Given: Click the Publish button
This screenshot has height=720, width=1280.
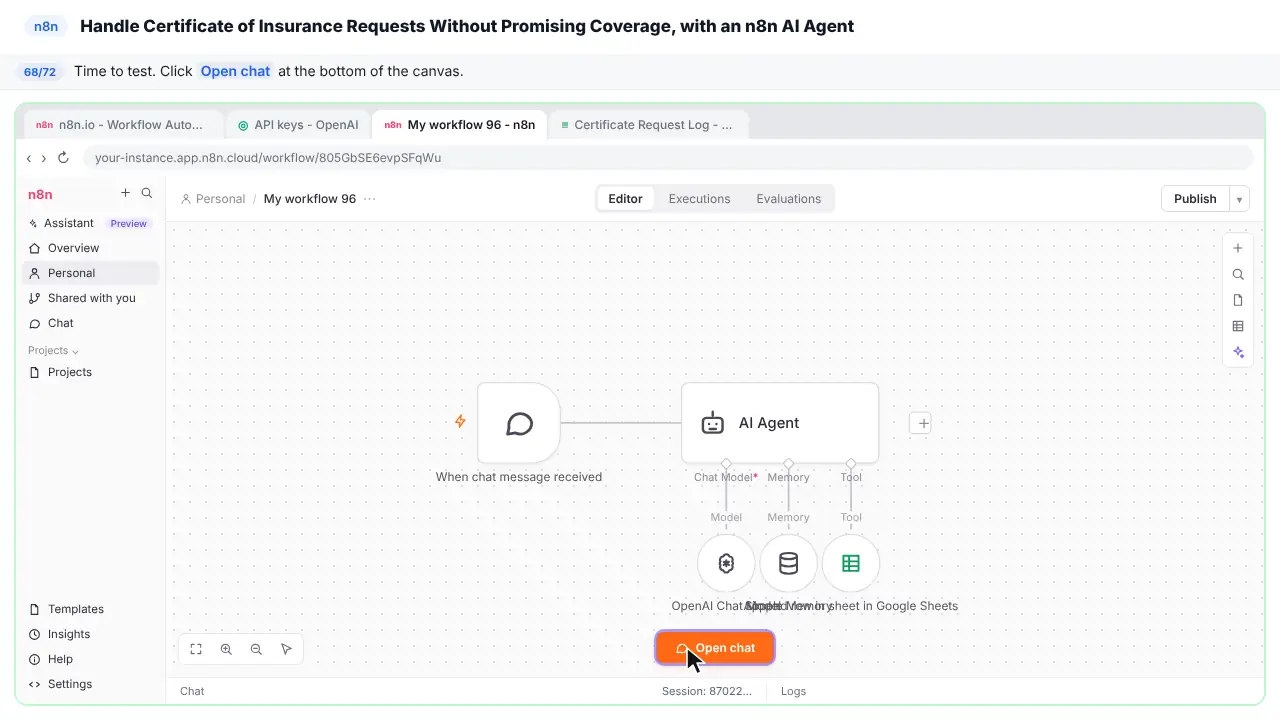Looking at the screenshot, I should (1195, 199).
